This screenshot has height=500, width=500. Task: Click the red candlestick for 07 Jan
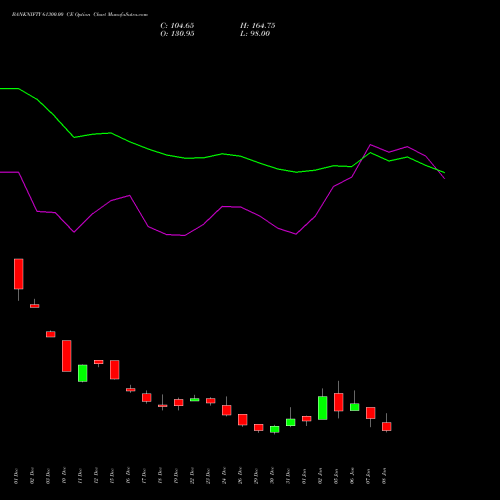[x=371, y=413]
